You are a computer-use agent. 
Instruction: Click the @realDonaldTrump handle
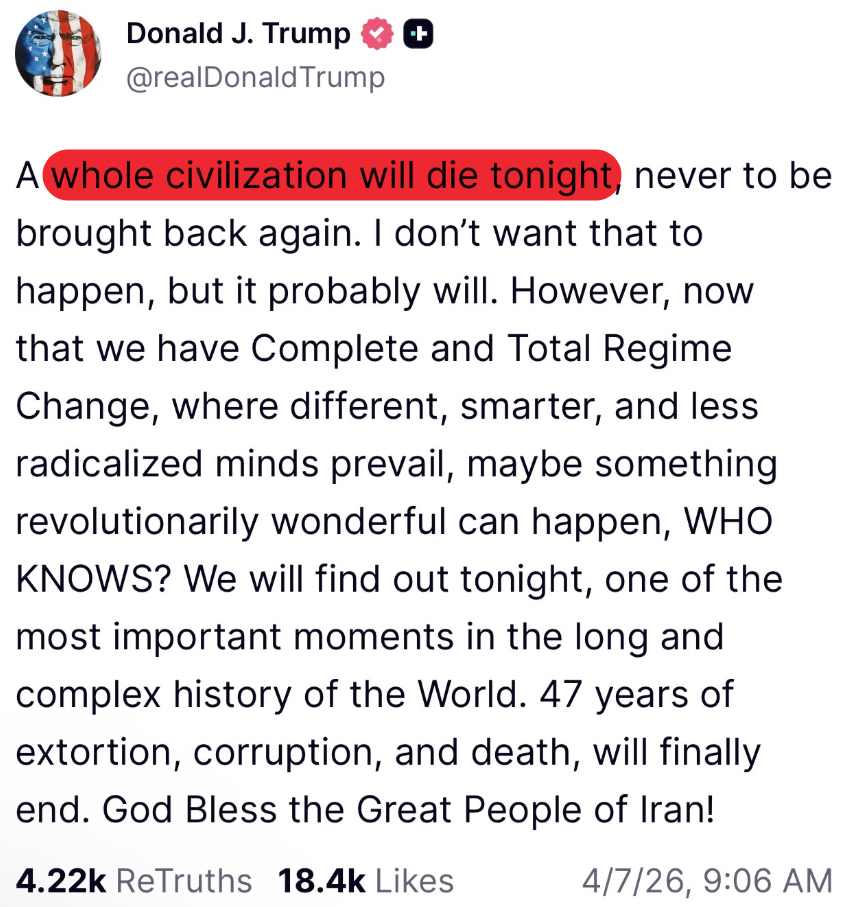click(x=255, y=77)
